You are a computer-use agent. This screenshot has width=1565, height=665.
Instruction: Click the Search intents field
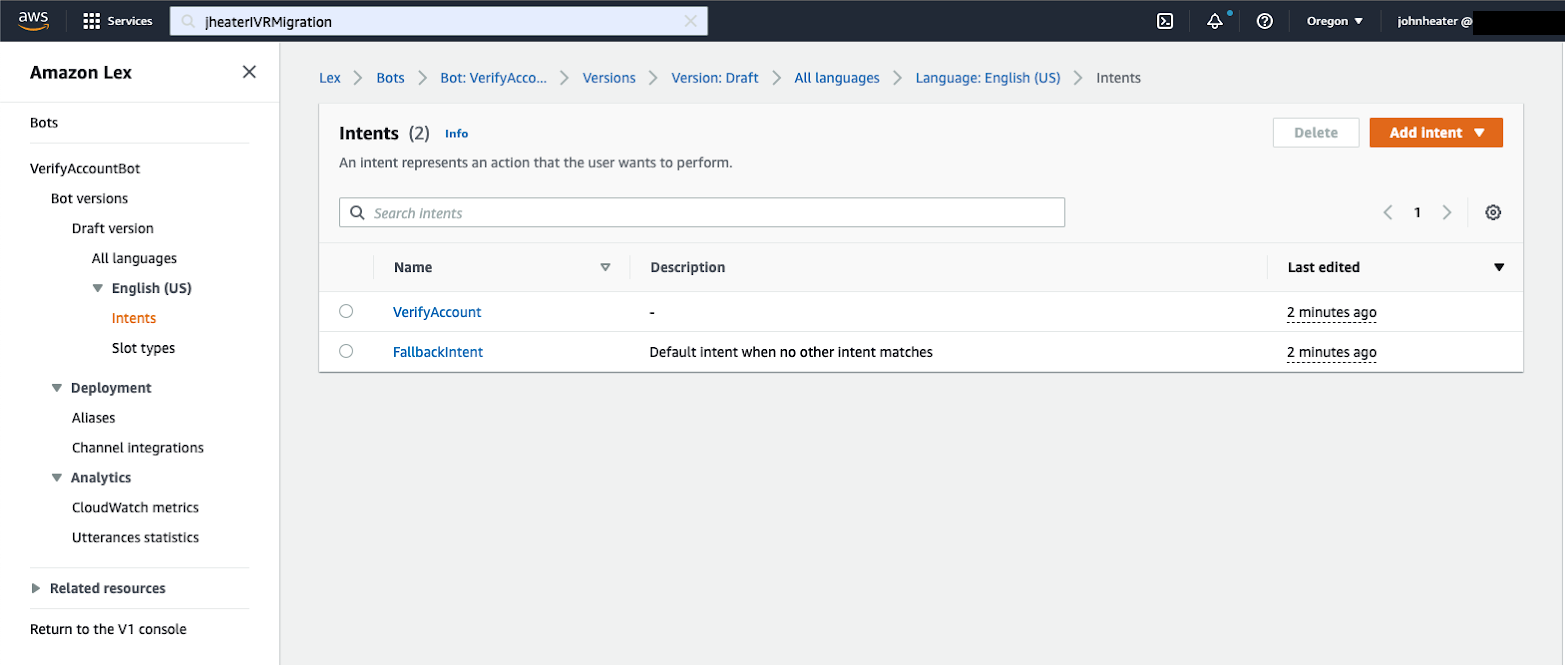pyautogui.click(x=702, y=212)
